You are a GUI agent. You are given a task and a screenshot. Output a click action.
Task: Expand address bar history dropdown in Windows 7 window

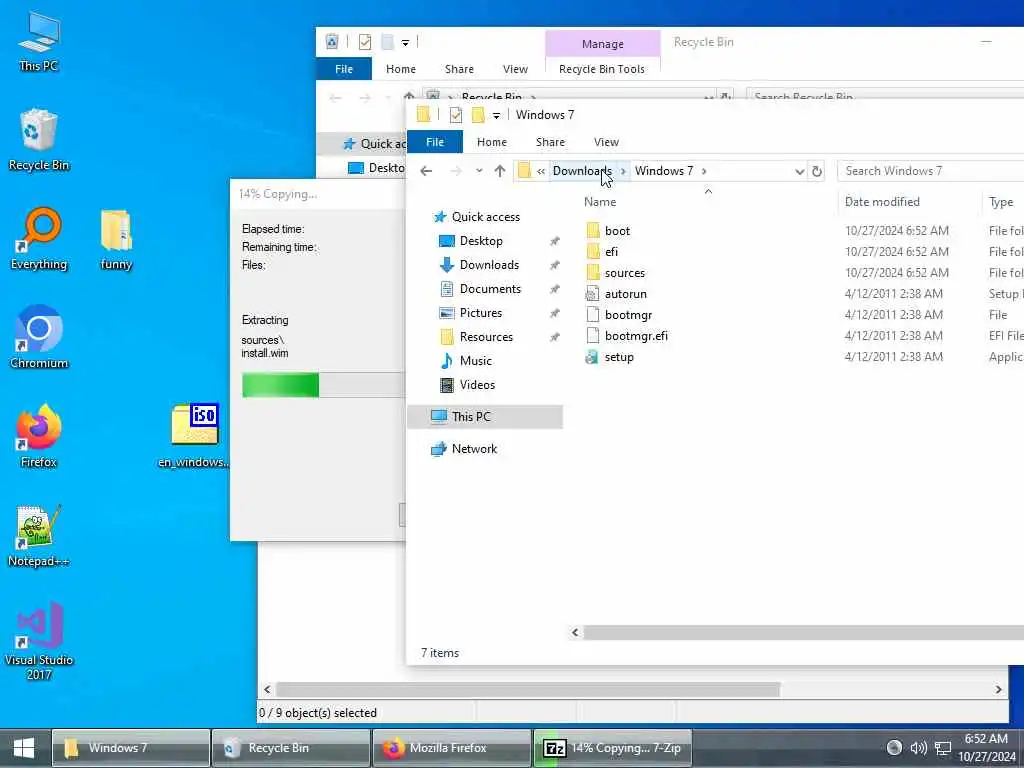coord(799,171)
